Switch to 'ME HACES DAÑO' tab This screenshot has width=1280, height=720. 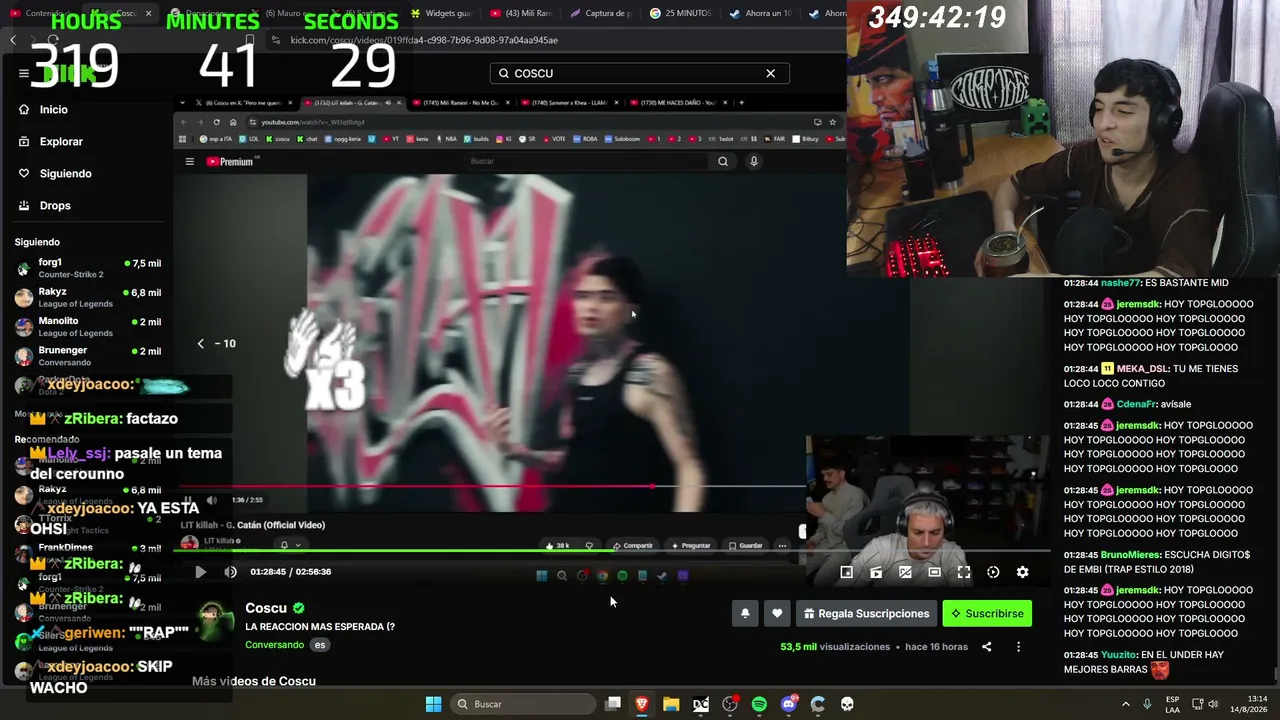click(x=680, y=103)
